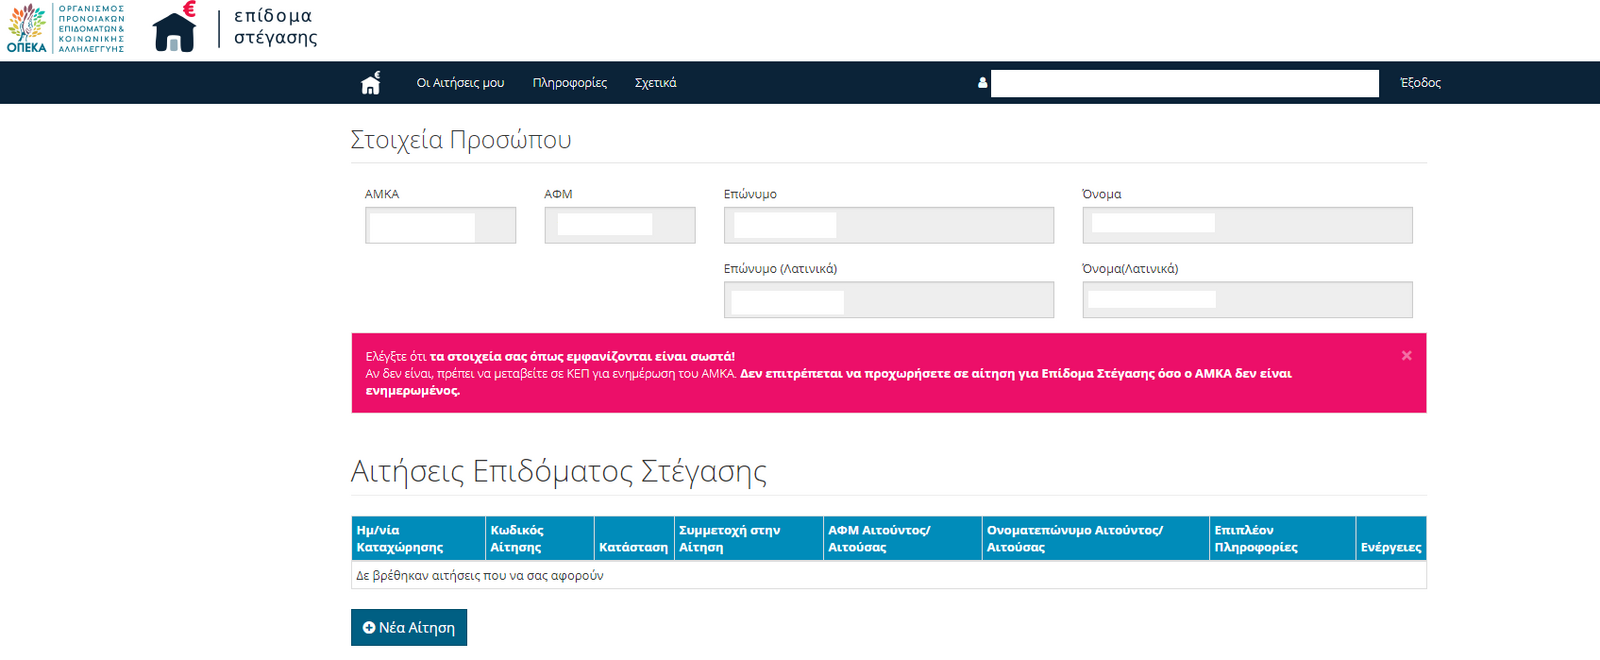1600x660 pixels.
Task: Open the 'Πληροφορίες' menu item
Action: tap(569, 83)
